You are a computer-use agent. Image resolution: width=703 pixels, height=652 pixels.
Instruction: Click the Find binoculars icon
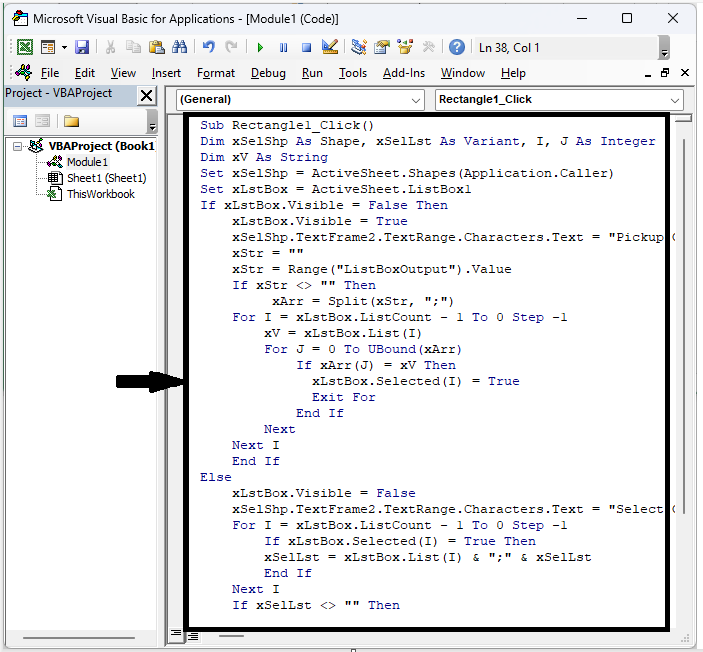tap(180, 47)
